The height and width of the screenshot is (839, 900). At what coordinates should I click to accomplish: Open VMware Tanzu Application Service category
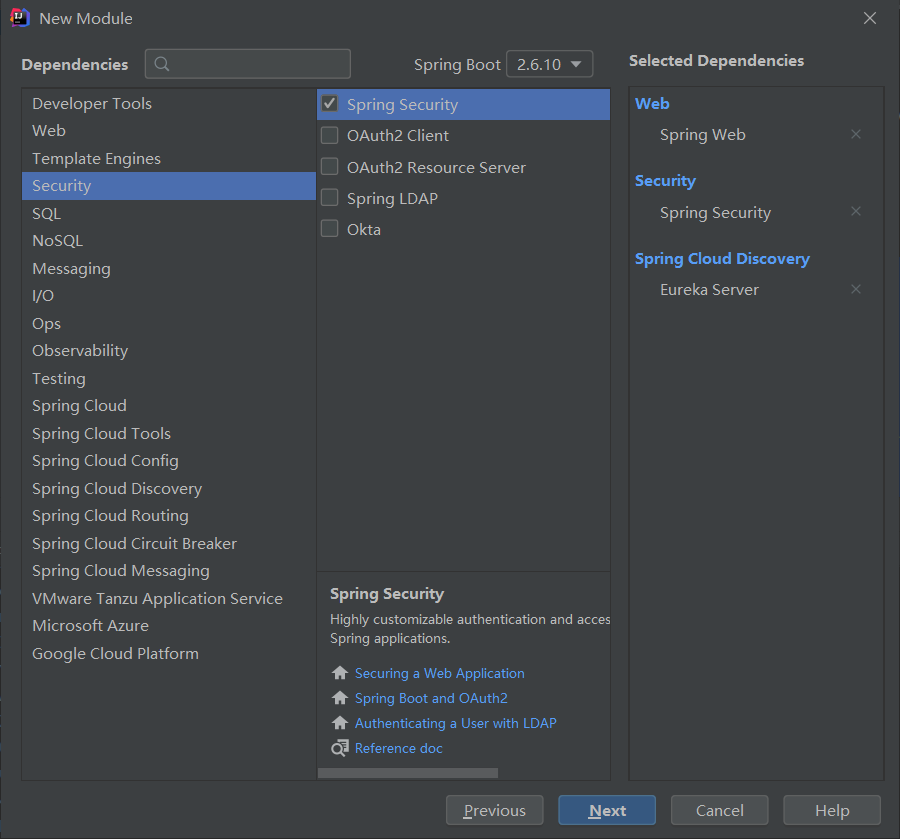169,599
